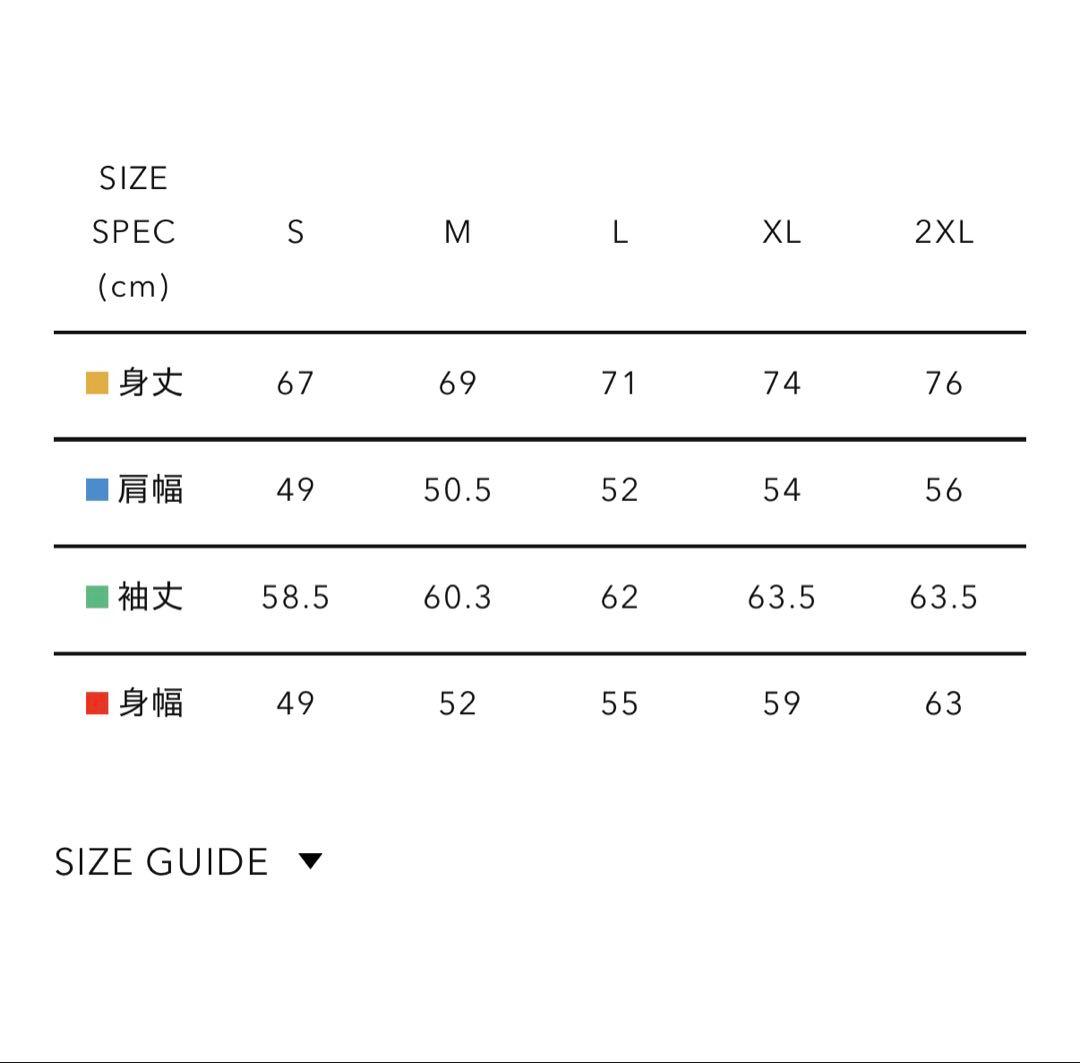Select the S size column header
This screenshot has width=1080, height=1063.
(x=295, y=233)
